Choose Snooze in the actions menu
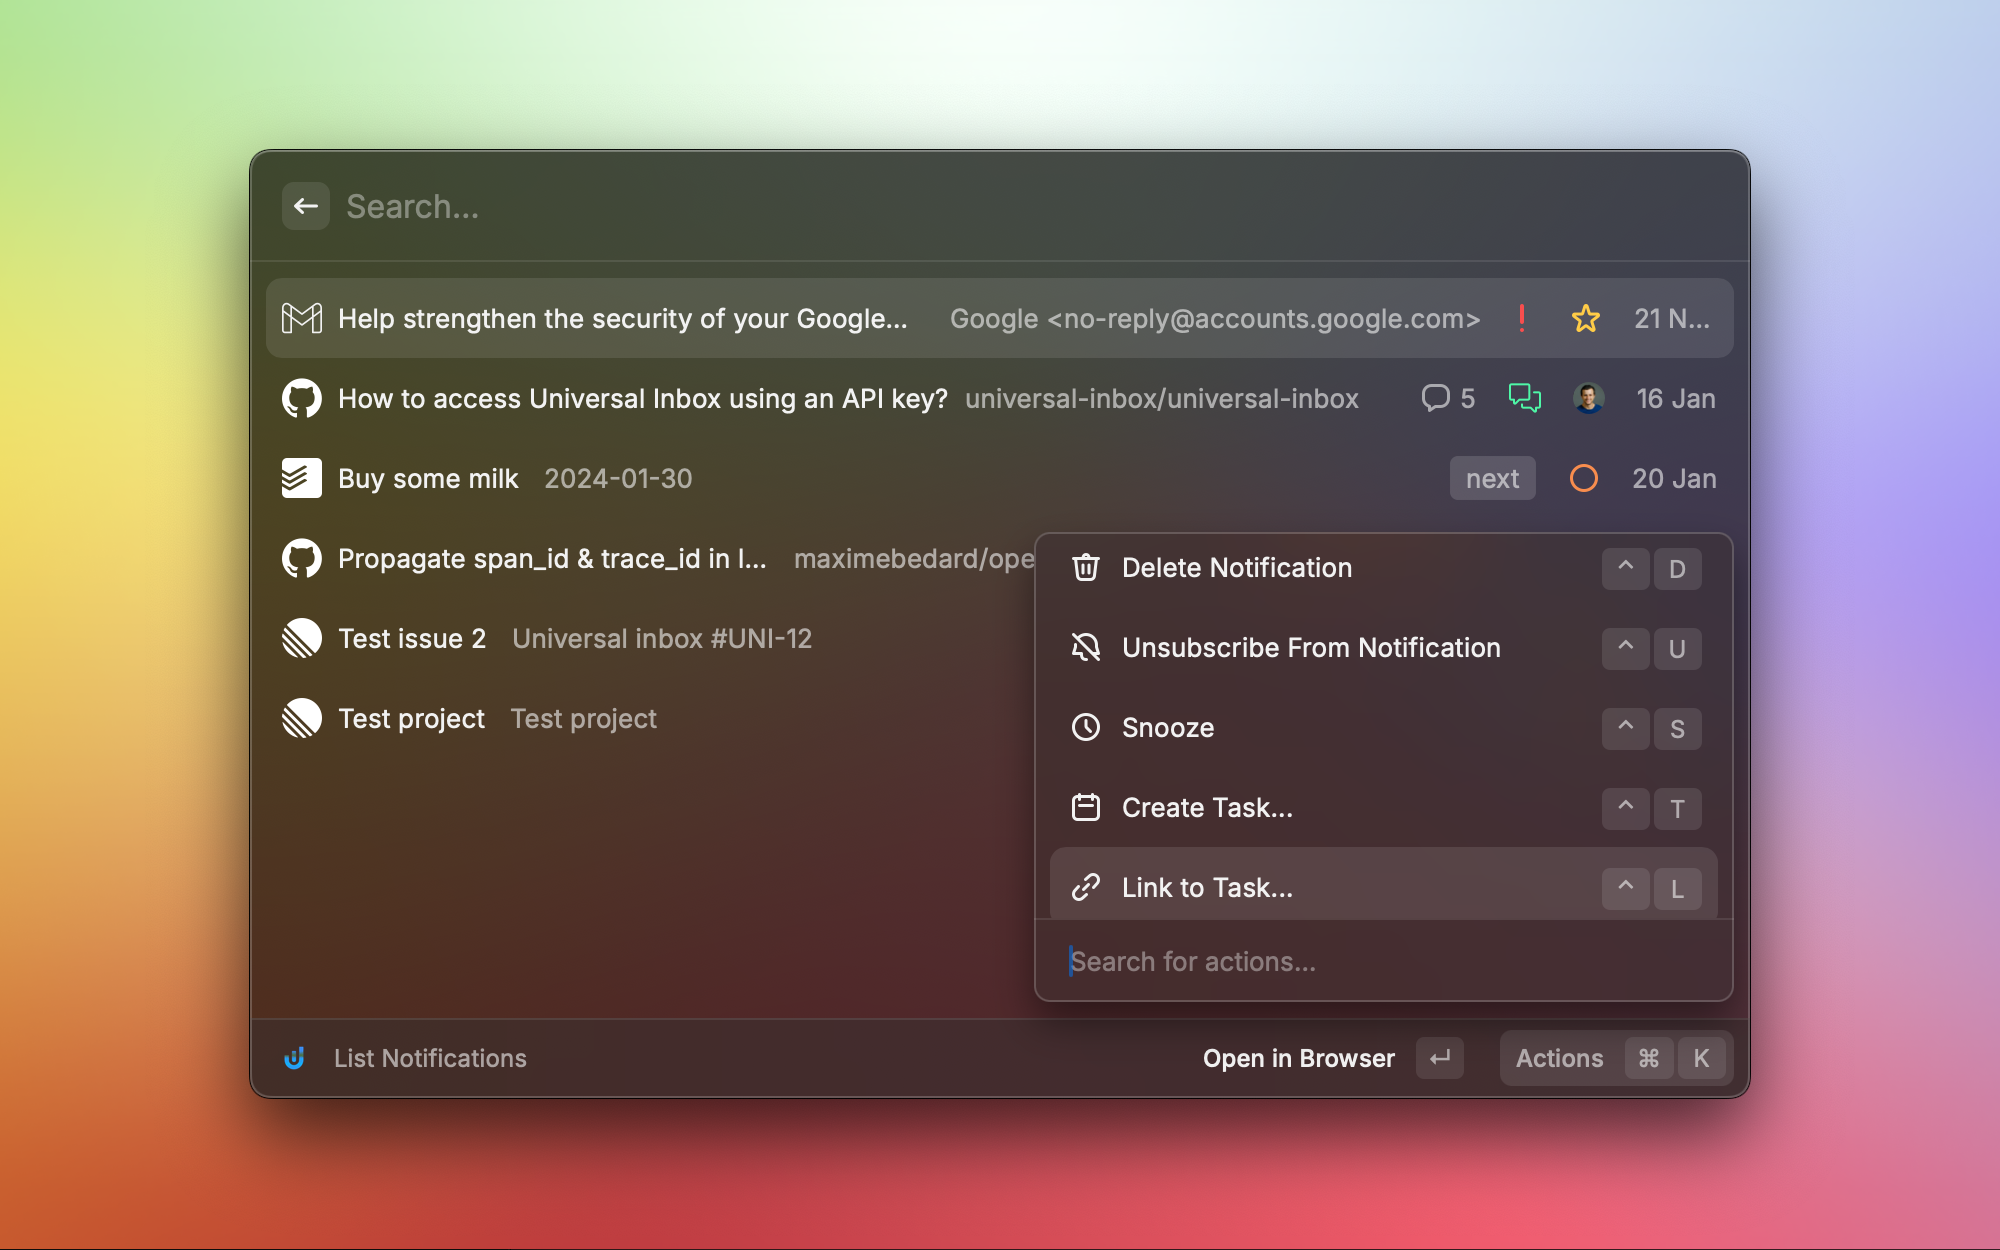 pyautogui.click(x=1167, y=728)
